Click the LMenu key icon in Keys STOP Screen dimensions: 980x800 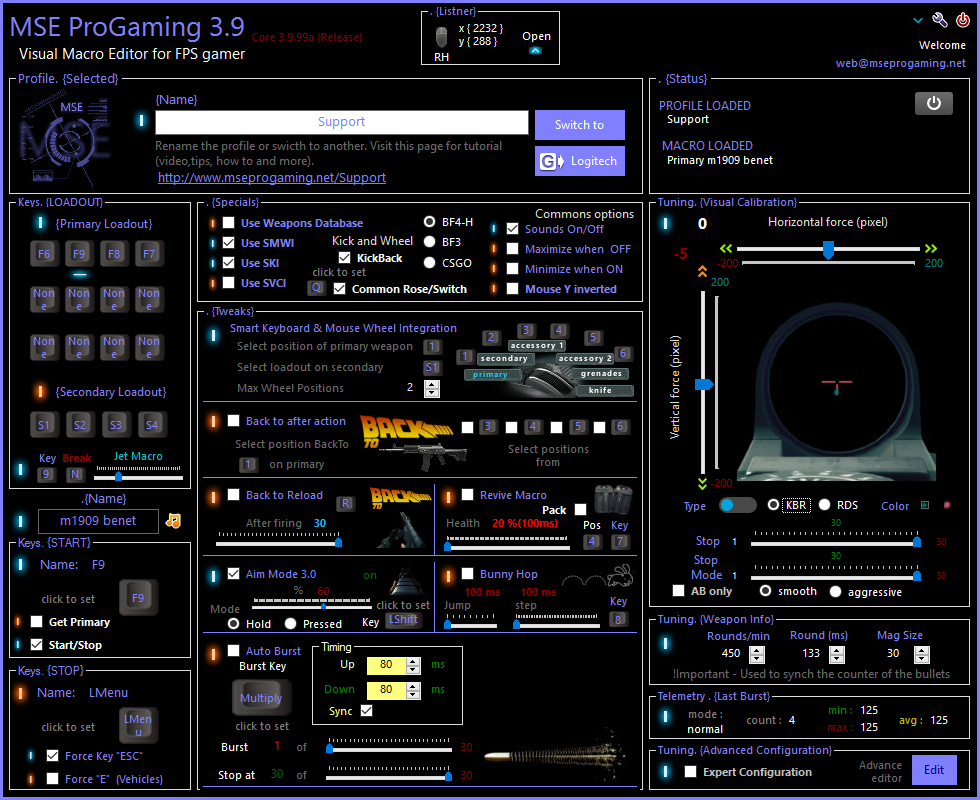(x=138, y=725)
